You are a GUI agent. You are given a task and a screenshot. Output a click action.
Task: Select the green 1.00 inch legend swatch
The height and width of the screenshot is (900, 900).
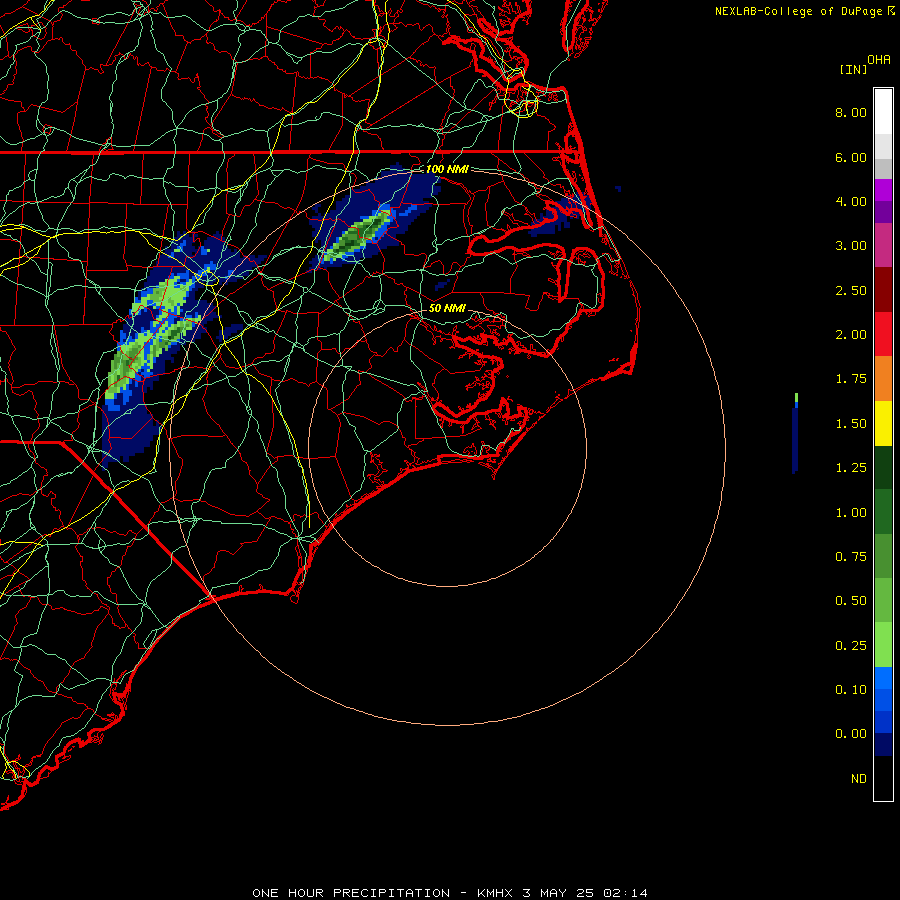[883, 512]
